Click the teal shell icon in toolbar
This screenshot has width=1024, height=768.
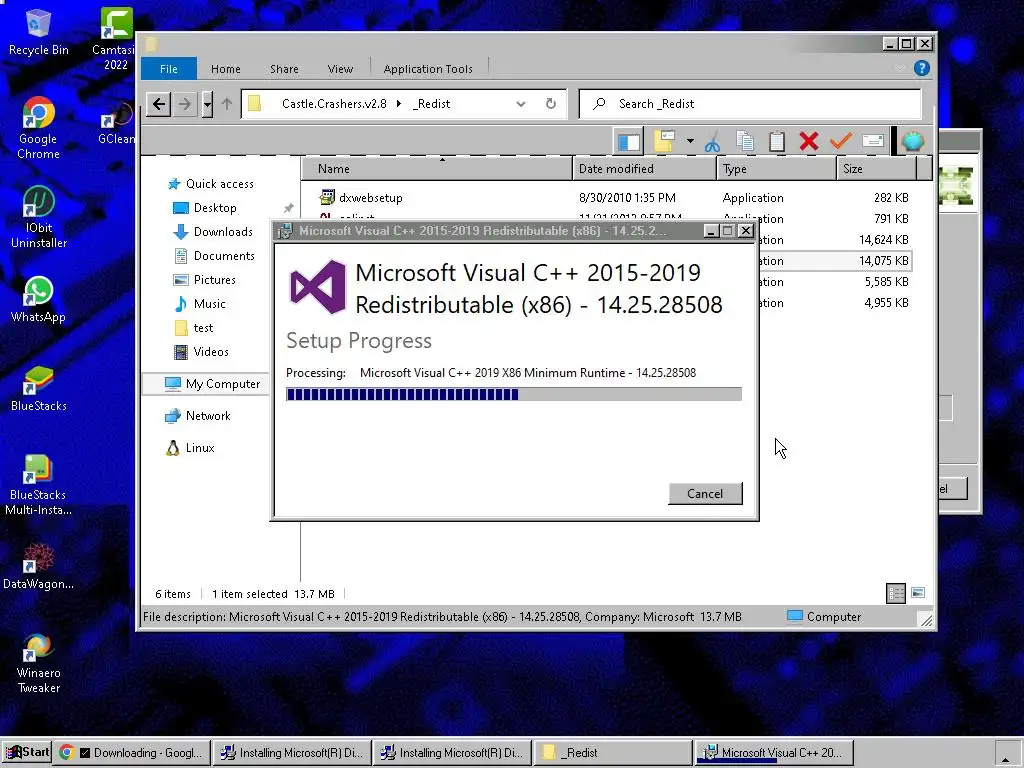click(913, 141)
